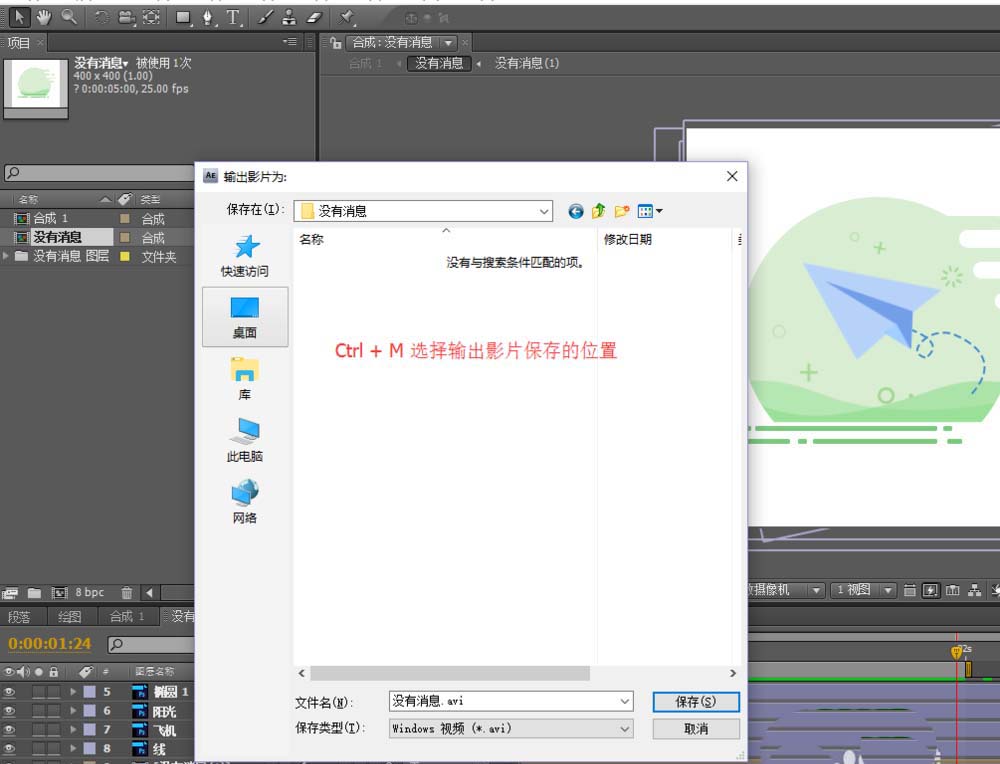Image resolution: width=1000 pixels, height=764 pixels.
Task: Click the 保存 save button
Action: coord(694,701)
